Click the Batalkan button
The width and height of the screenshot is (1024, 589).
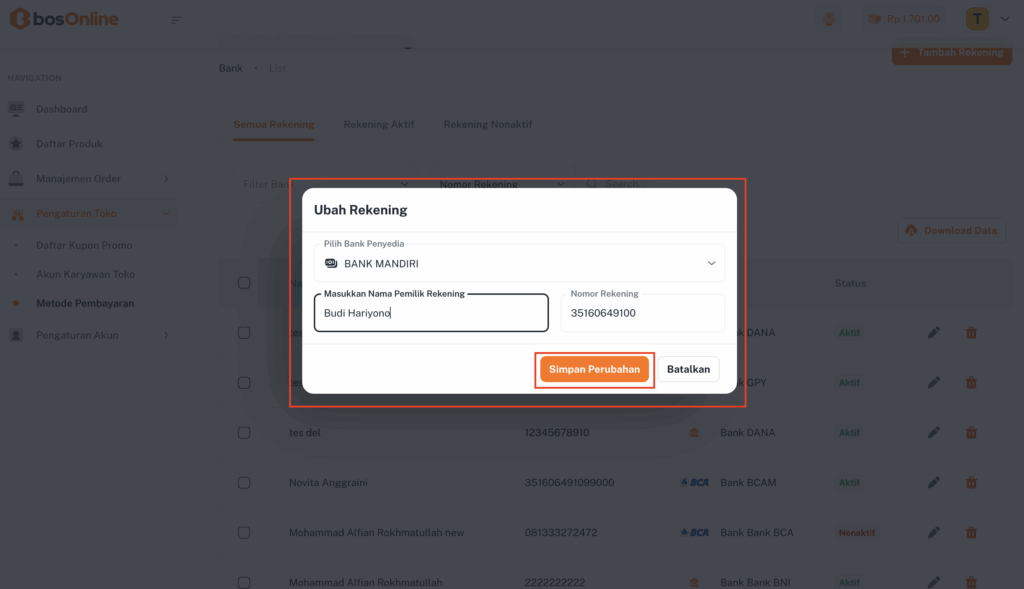(688, 369)
